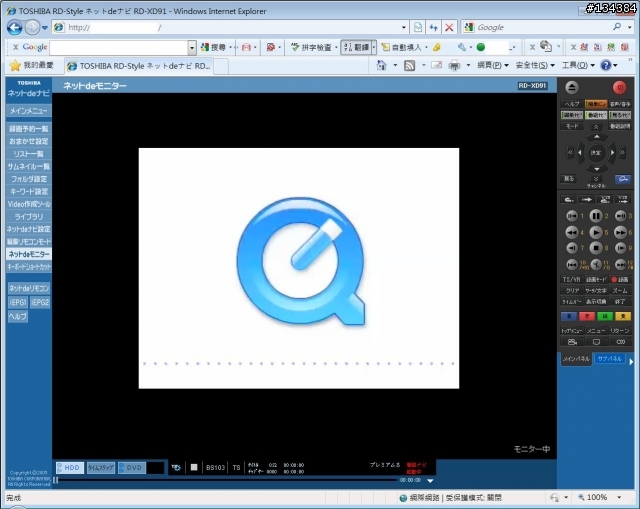This screenshot has height=509, width=640.
Task: Open the address bar history dropdown
Action: point(404,27)
